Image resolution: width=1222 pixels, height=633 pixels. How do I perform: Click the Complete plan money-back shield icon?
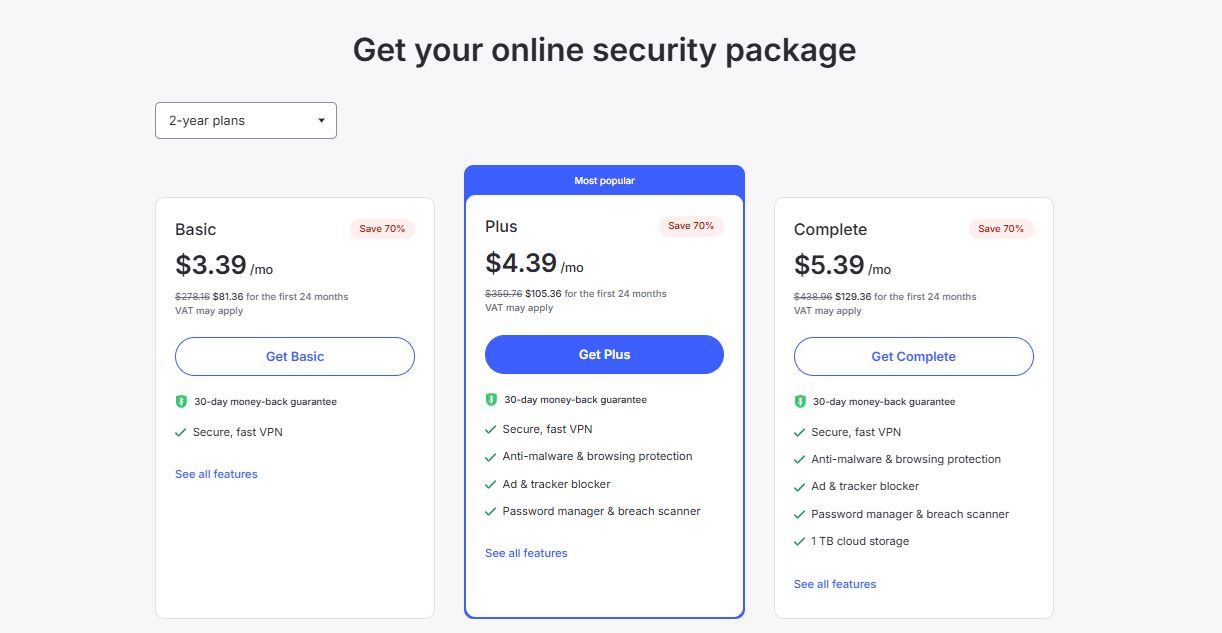pos(800,402)
